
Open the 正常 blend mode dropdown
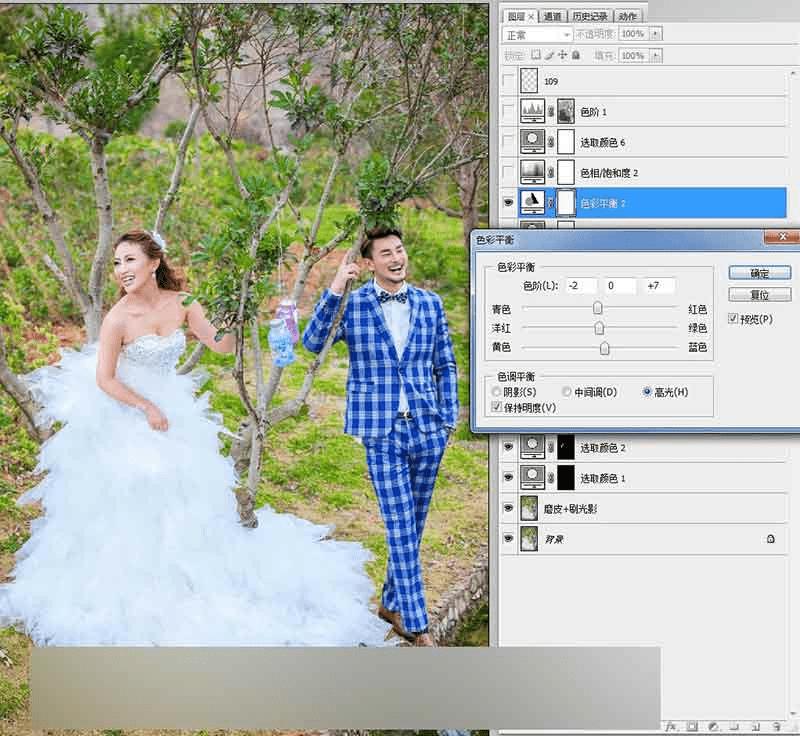537,35
